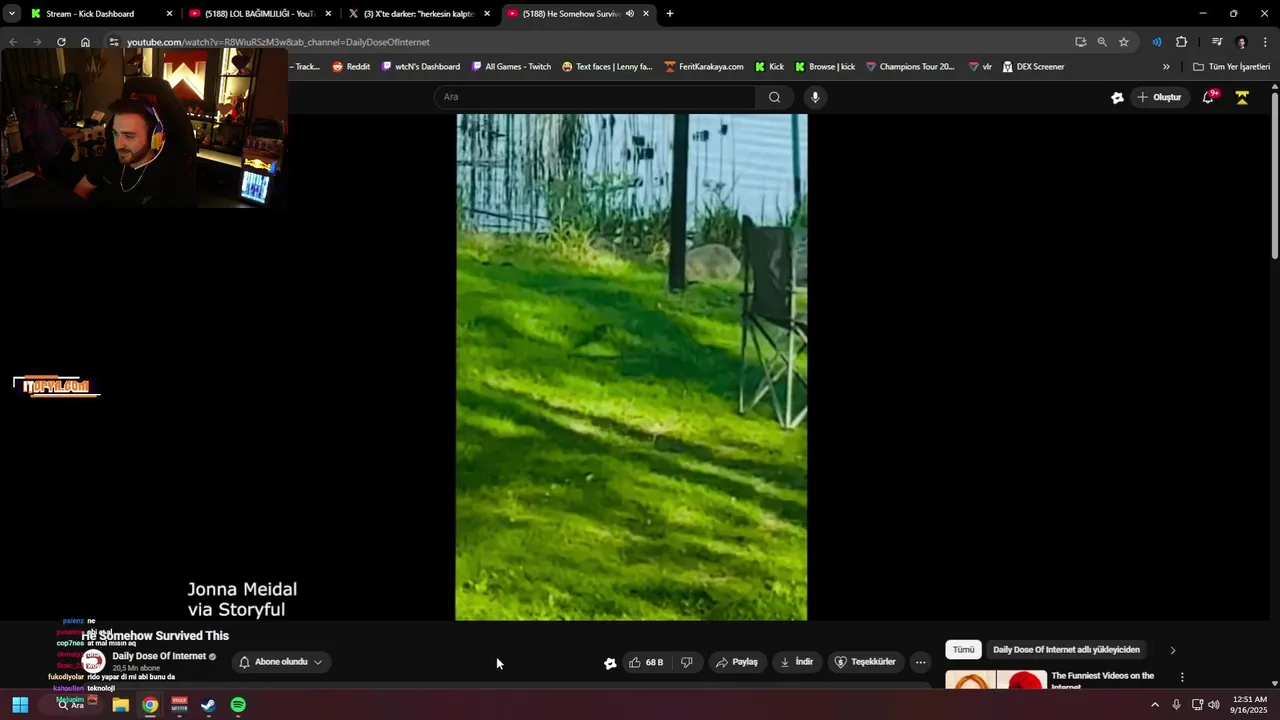Reload the current page
Viewport: 1280px width, 720px height.
(x=61, y=42)
